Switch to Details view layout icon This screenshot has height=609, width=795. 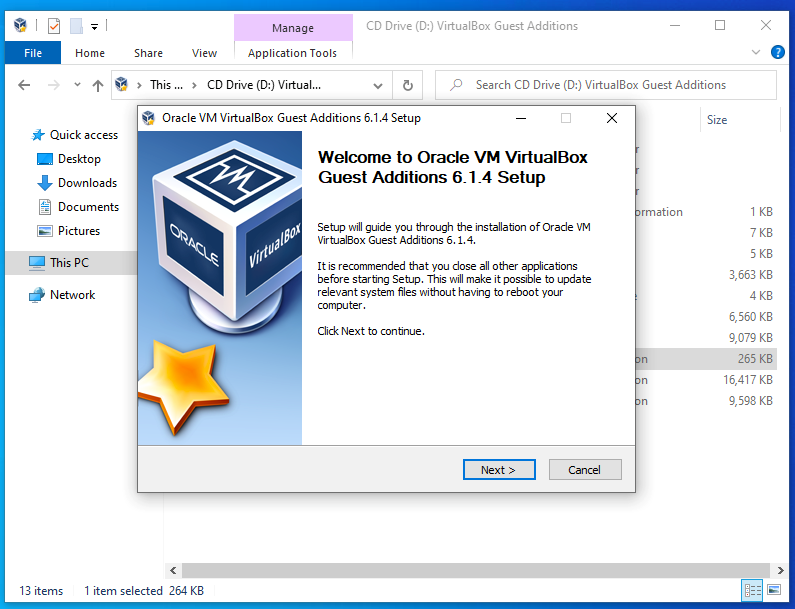pos(752,590)
